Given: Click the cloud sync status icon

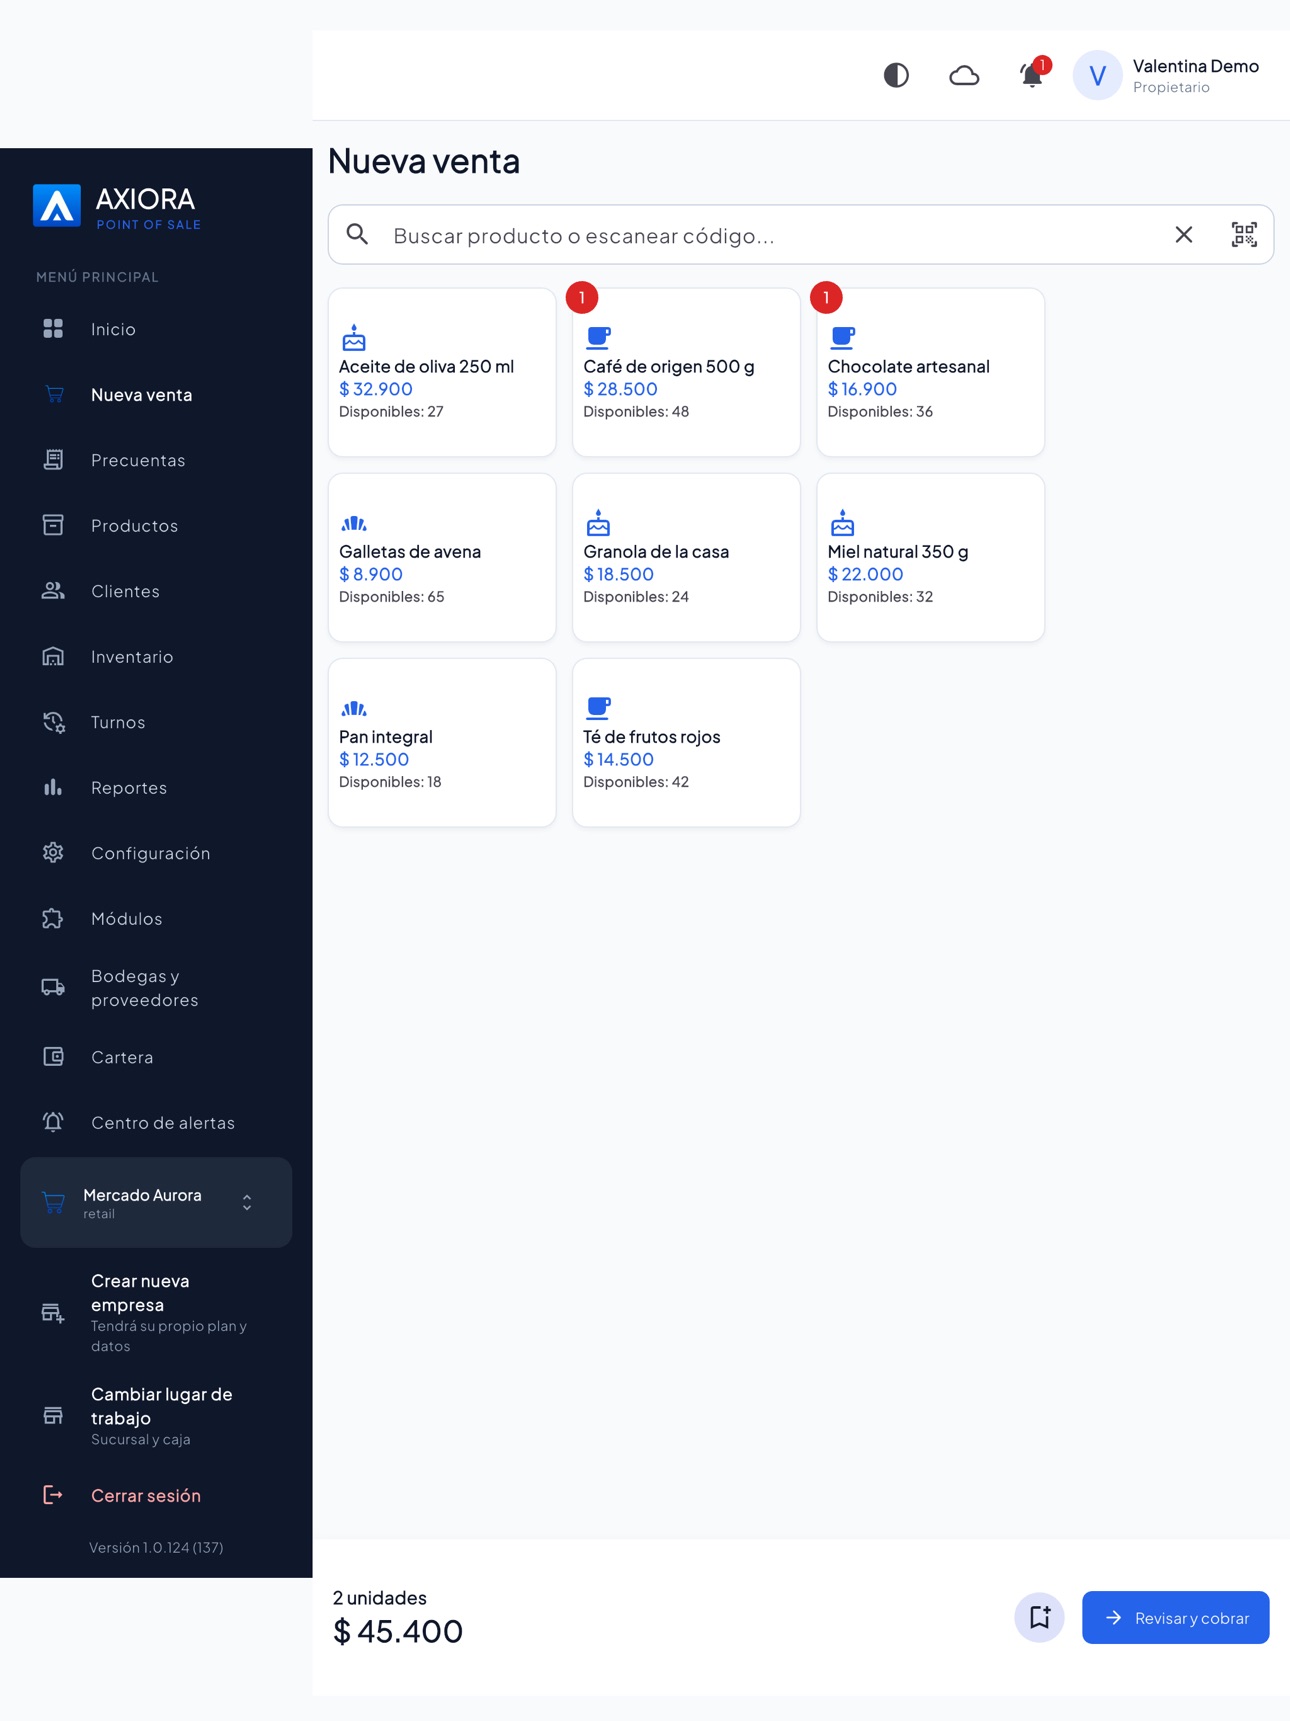Looking at the screenshot, I should [964, 75].
